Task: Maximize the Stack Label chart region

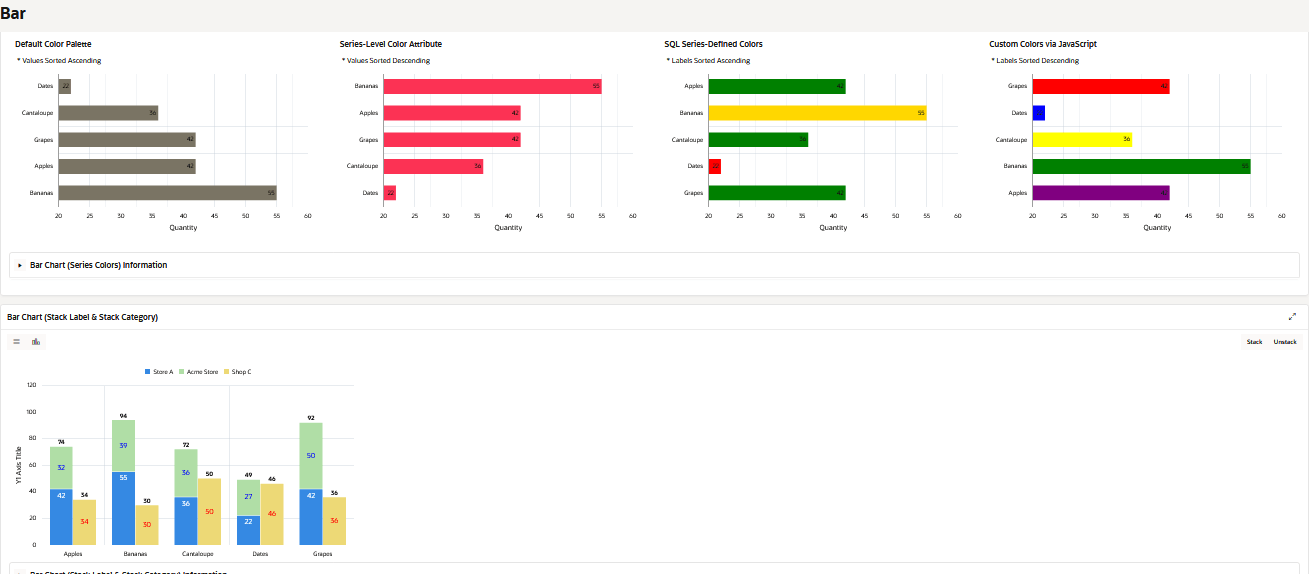Action: point(1292,316)
